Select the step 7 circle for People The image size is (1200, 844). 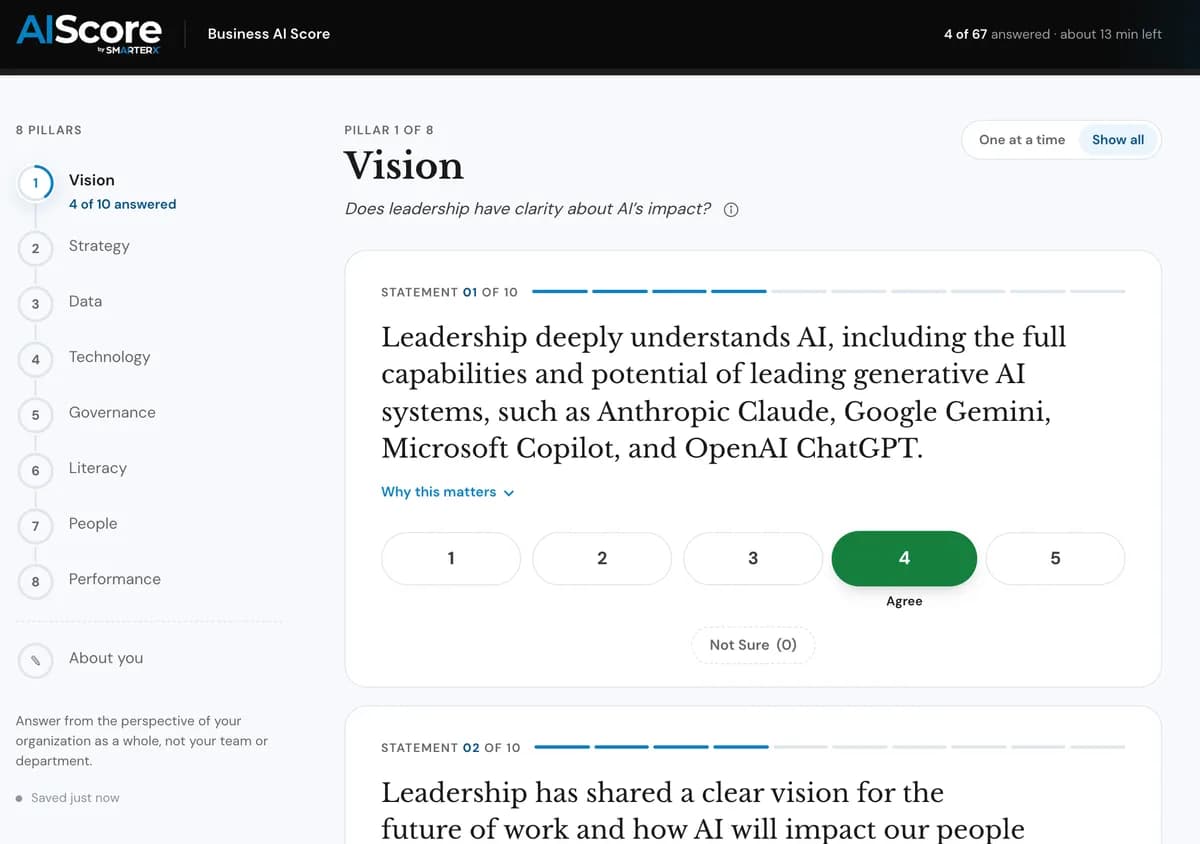point(35,526)
